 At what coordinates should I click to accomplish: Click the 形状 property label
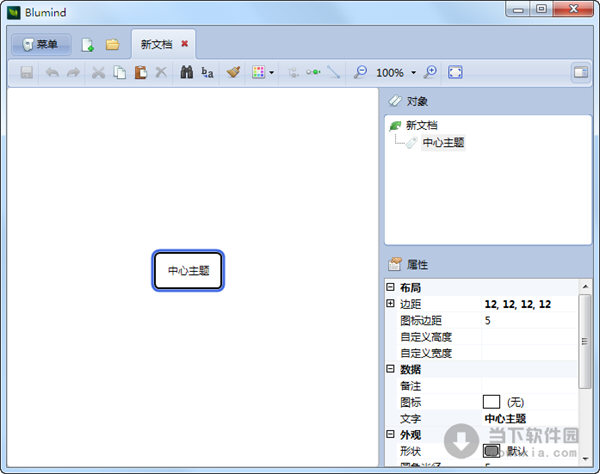pyautogui.click(x=411, y=451)
